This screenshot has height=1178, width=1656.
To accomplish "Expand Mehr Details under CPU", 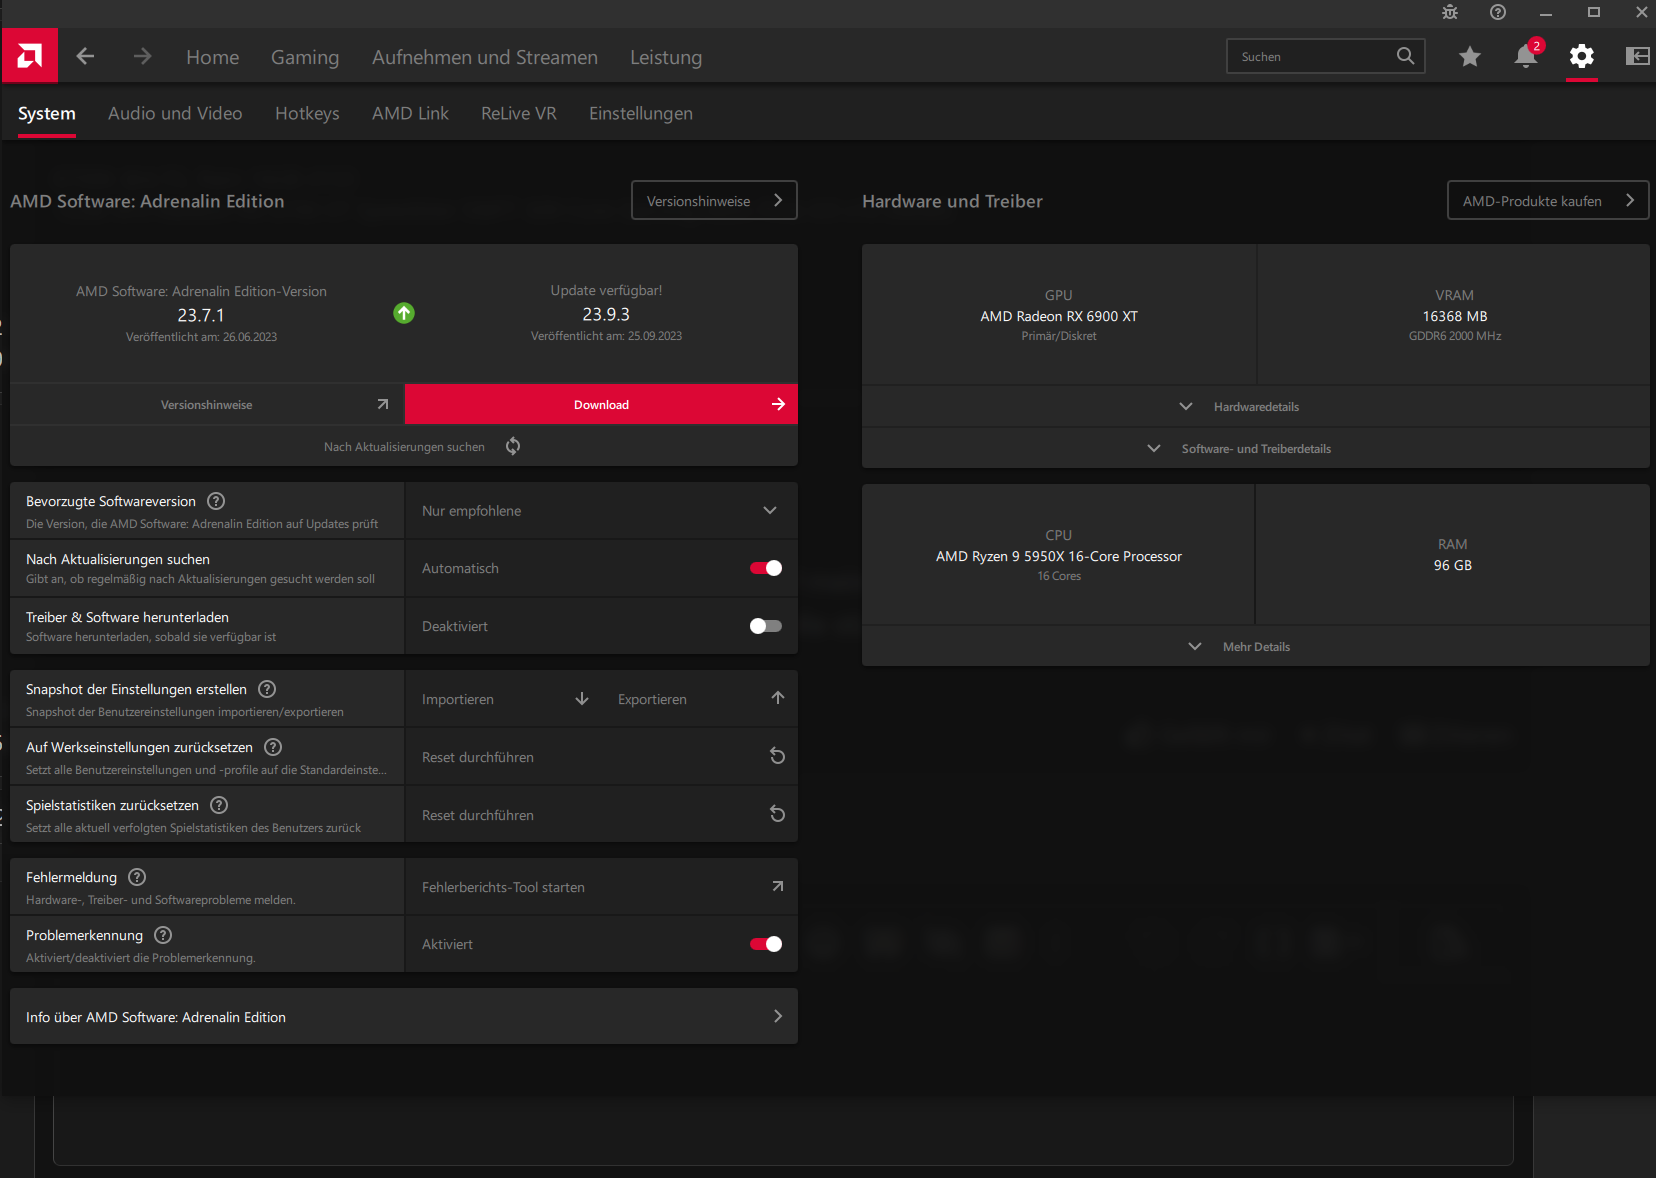I will (x=1256, y=647).
